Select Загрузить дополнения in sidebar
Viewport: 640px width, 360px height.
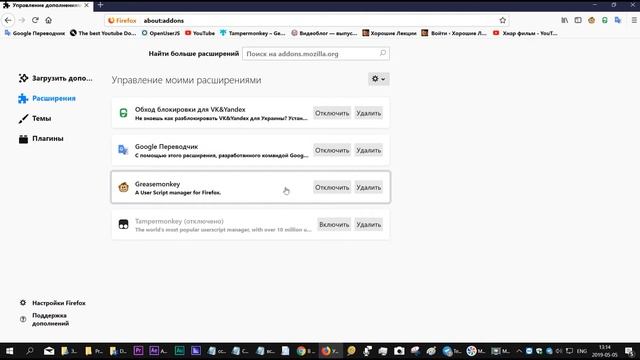coord(55,78)
